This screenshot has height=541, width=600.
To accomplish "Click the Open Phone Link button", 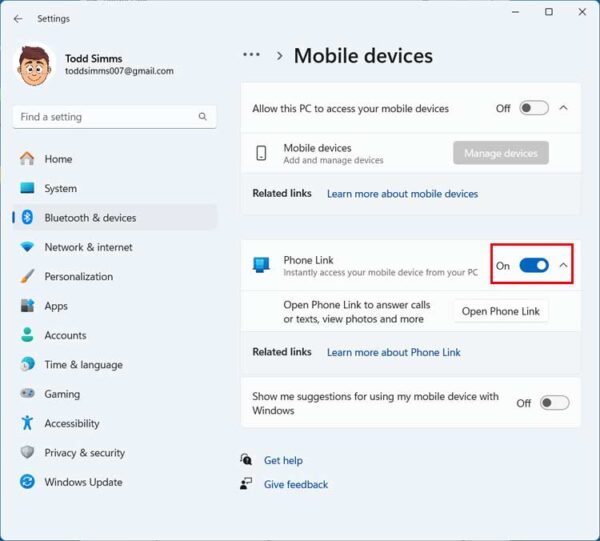I will 501,311.
